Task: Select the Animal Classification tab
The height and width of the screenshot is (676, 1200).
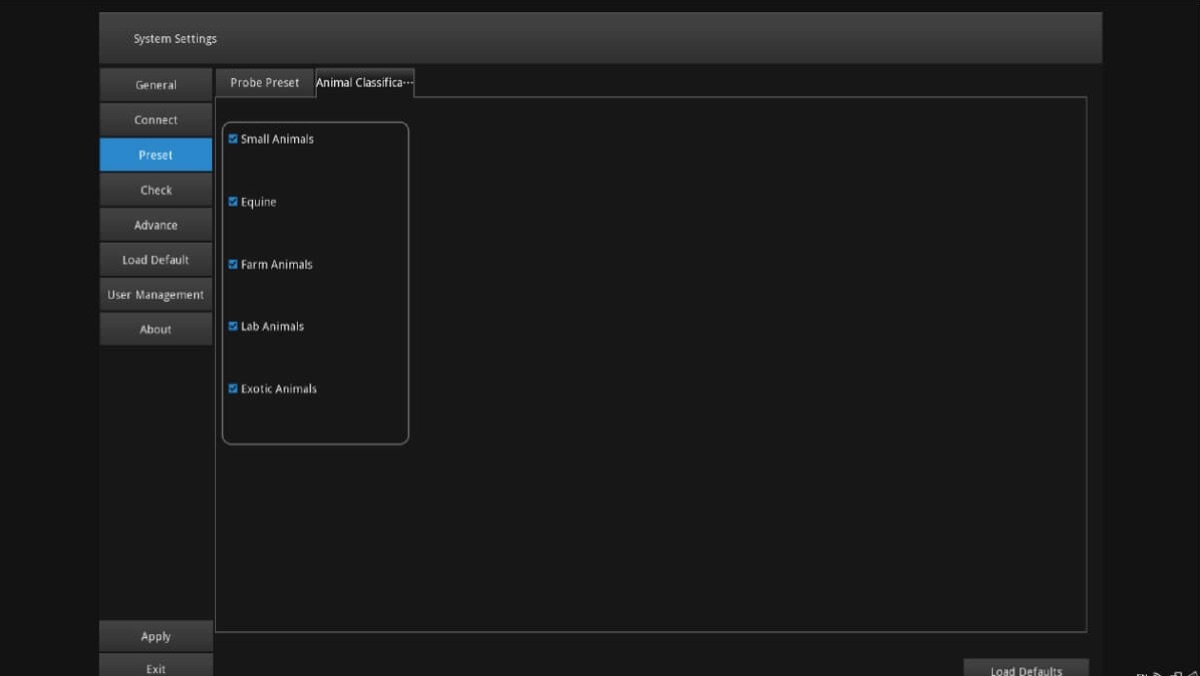Action: pos(364,83)
